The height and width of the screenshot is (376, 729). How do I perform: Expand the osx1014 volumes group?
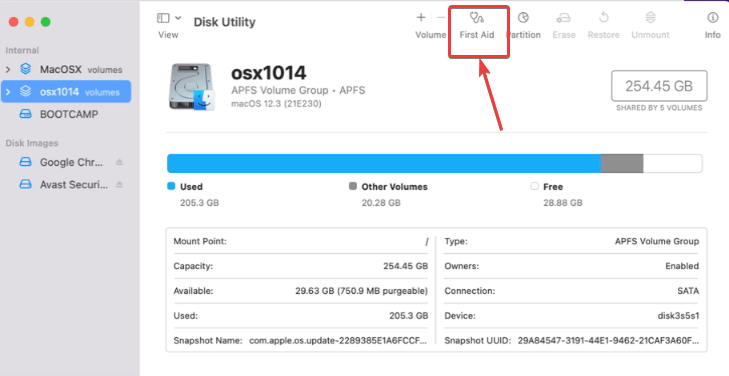click(x=7, y=92)
